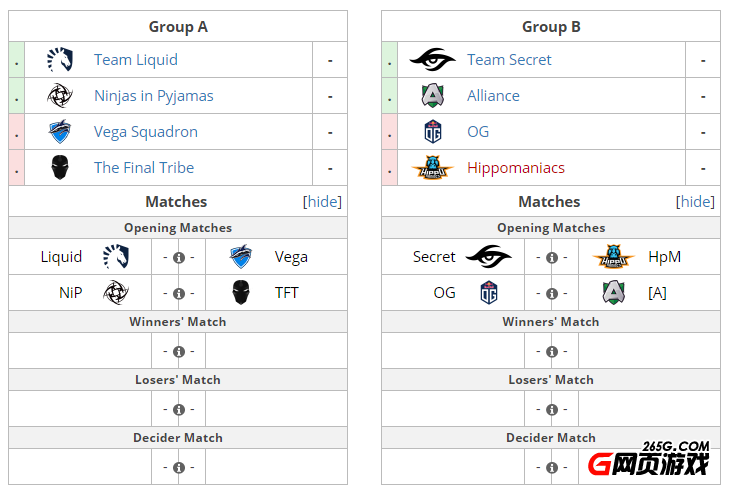734x497 pixels.
Task: Open info icon for OG vs Alliance match
Action: click(552, 293)
